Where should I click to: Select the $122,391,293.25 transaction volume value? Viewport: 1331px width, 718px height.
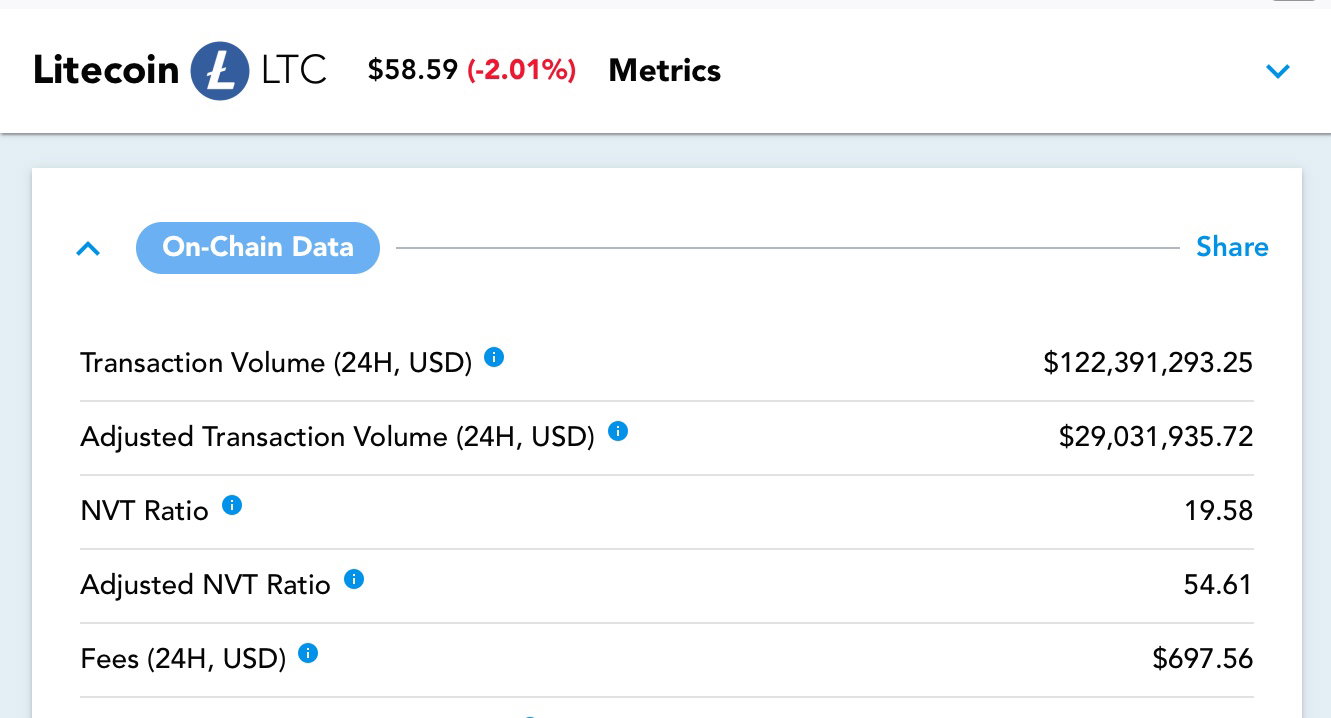1148,362
